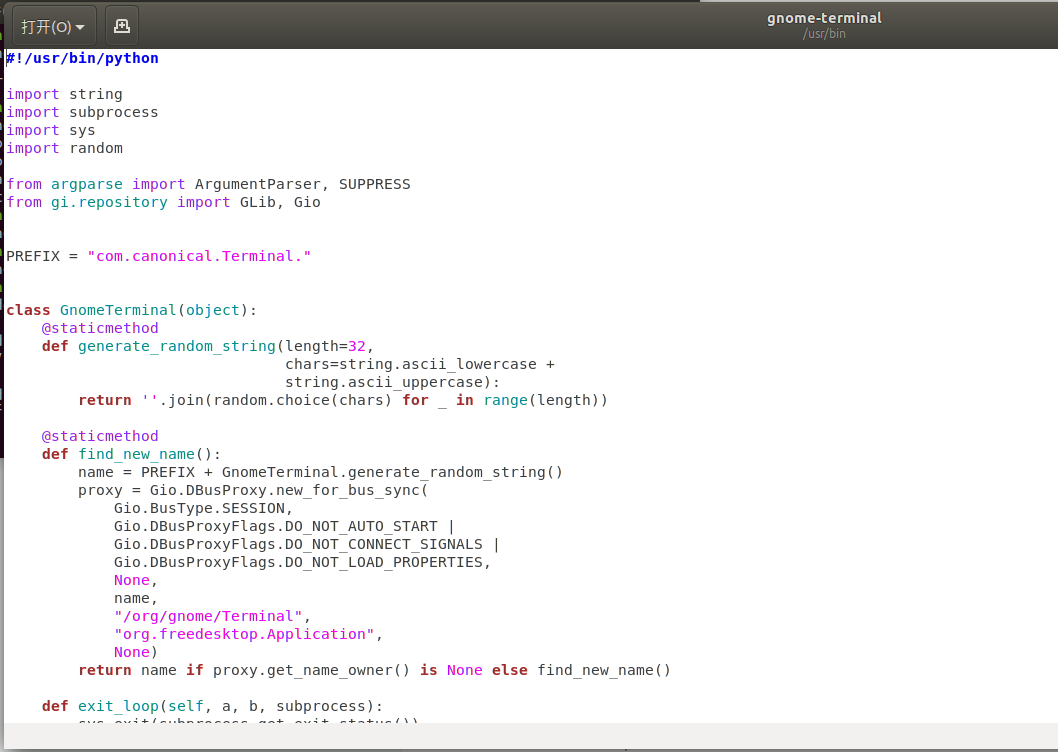The height and width of the screenshot is (752, 1058).
Task: Click the DO_NOT_LOAD_PROPERTIES flag line
Action: [302, 562]
